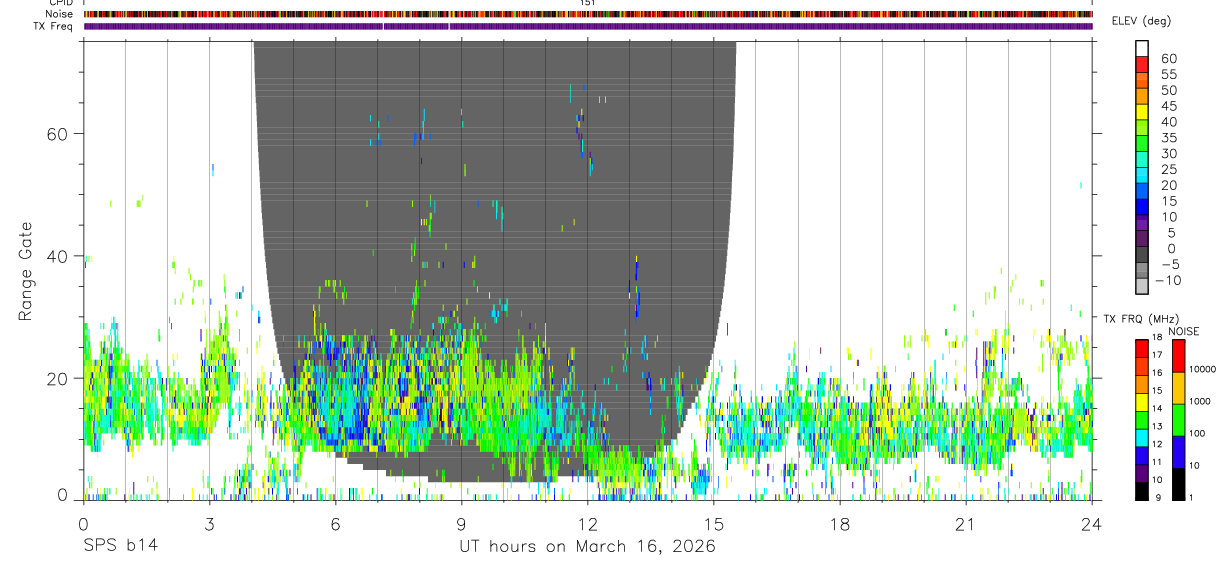Click the orange-yellow swatch in NOISE colorbar
Screen dimensions: 1228x567
tap(1178, 388)
